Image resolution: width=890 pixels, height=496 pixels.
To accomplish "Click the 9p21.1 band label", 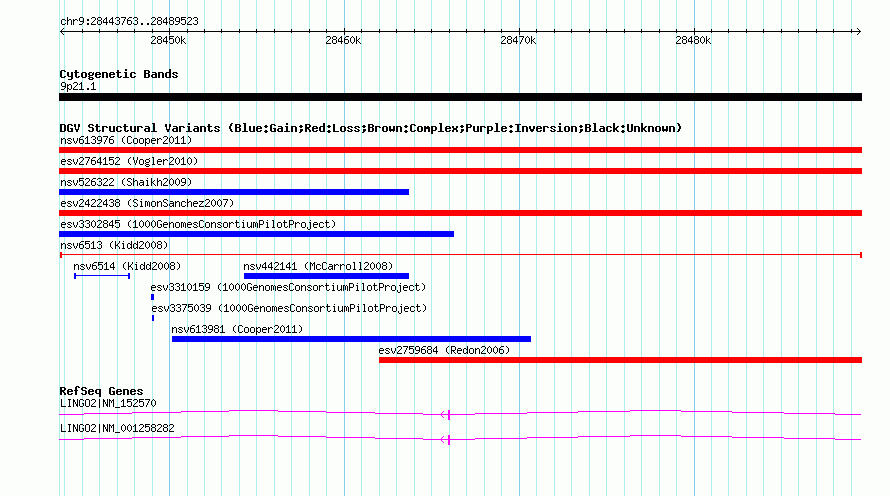I will click(x=78, y=86).
